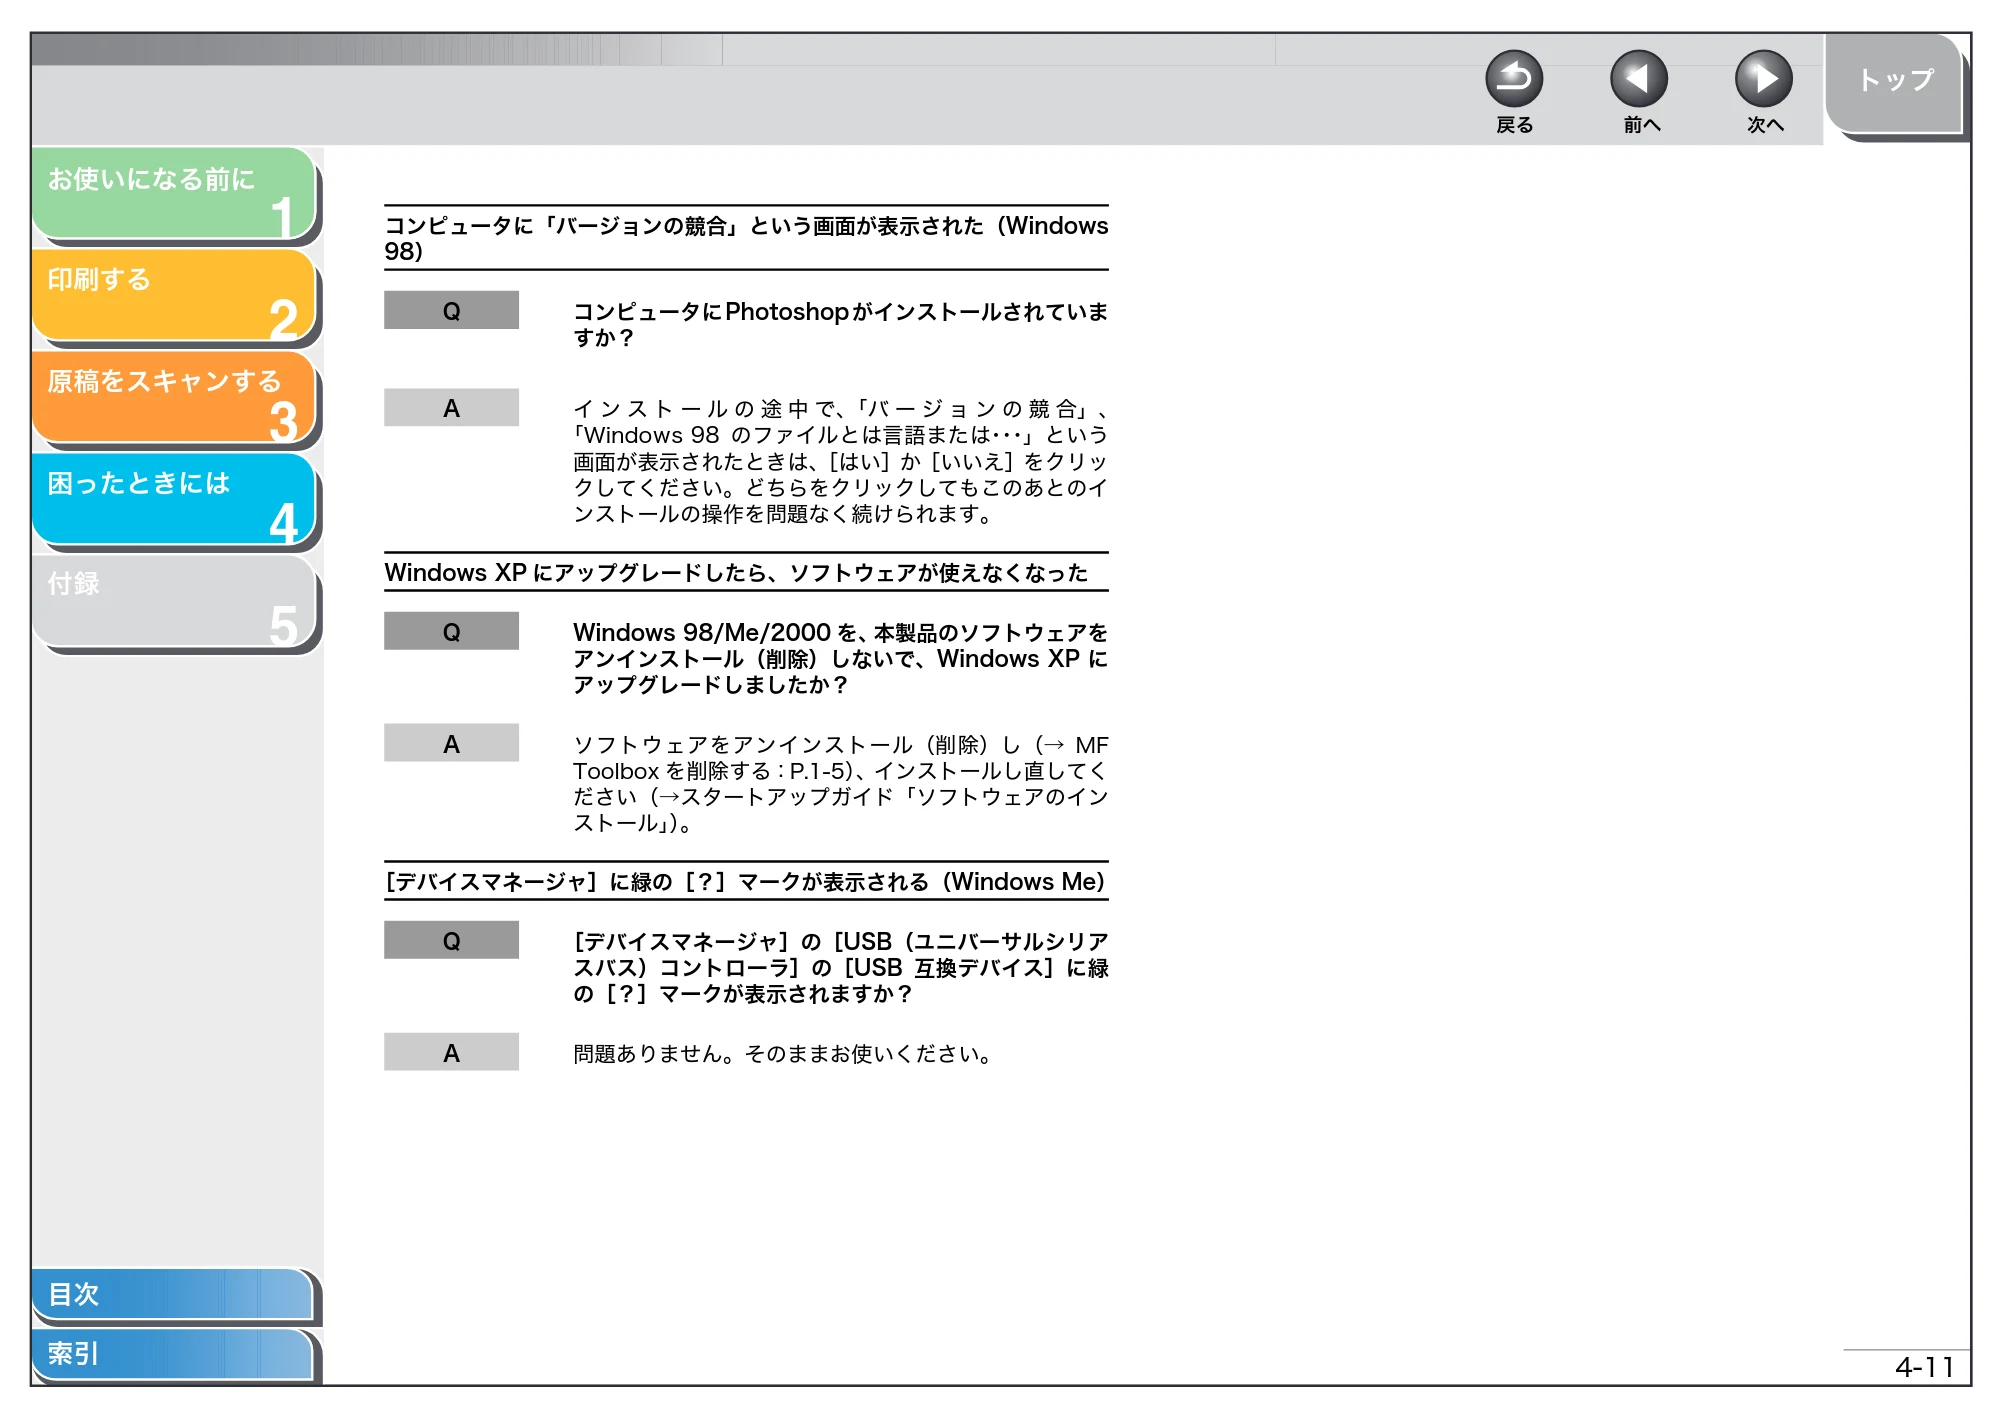Screen dimensions: 2000x1415
Task: Click the heading about バージョンの競合 (Windows 98)
Action: point(746,238)
